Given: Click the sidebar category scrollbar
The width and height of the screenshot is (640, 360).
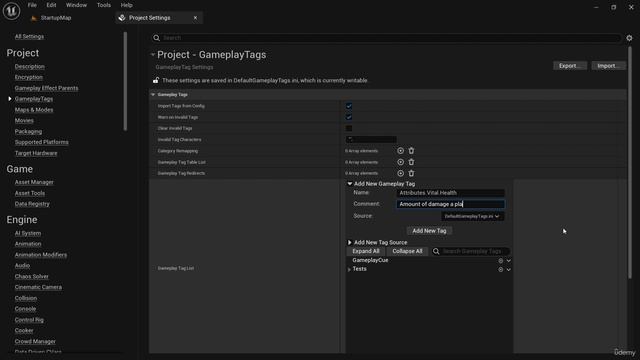Looking at the screenshot, I should (125, 82).
